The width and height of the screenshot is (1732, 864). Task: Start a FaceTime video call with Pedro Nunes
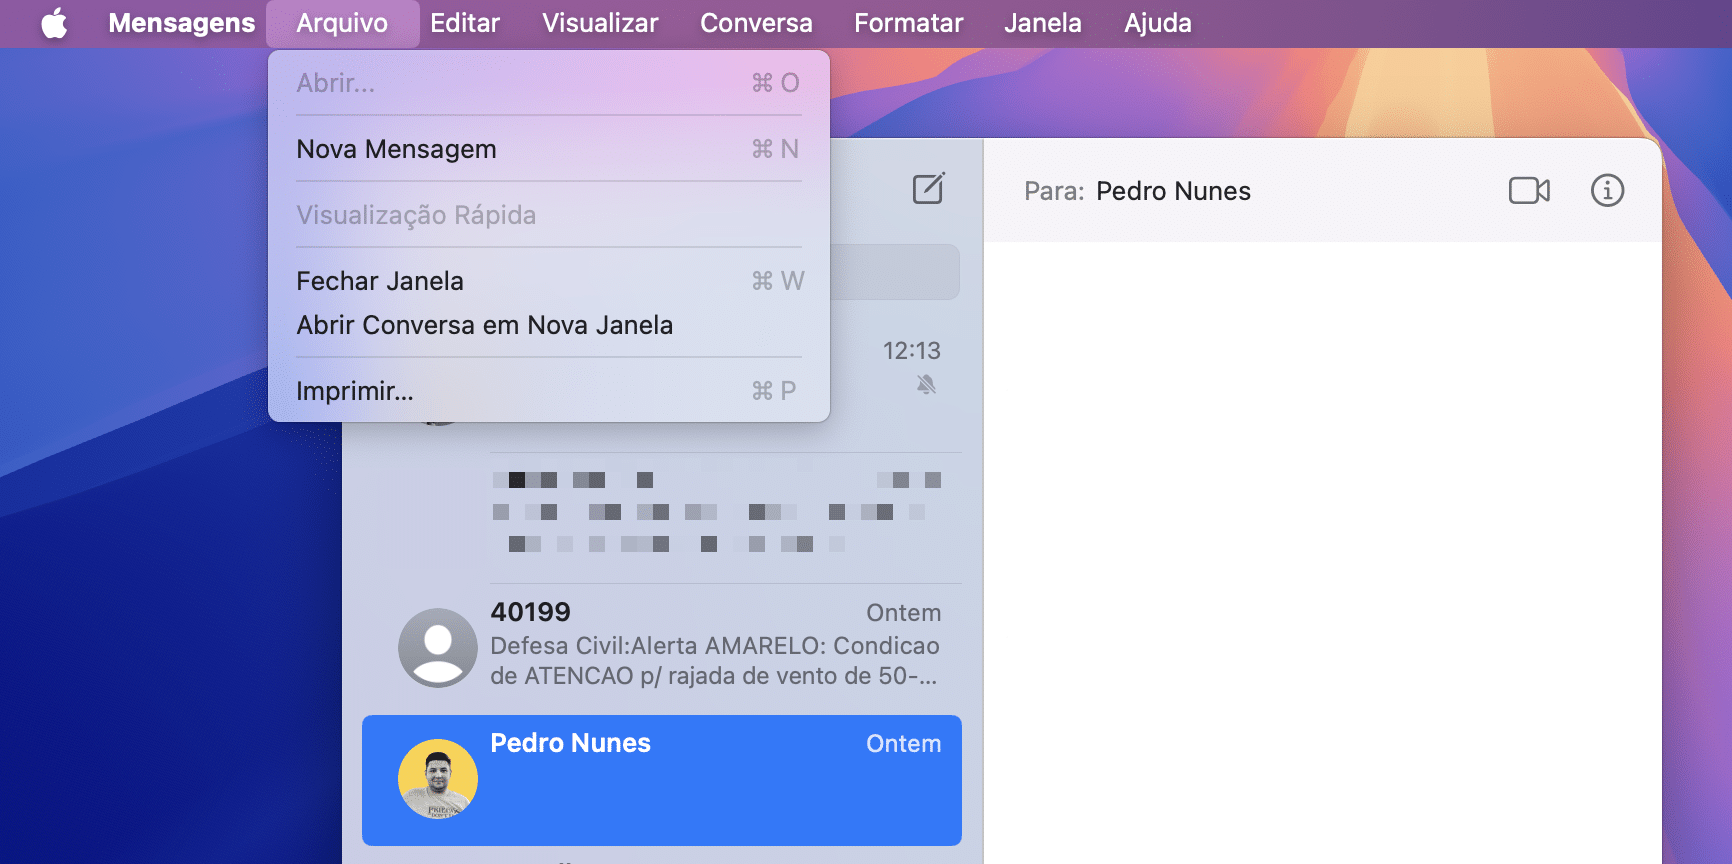1529,190
